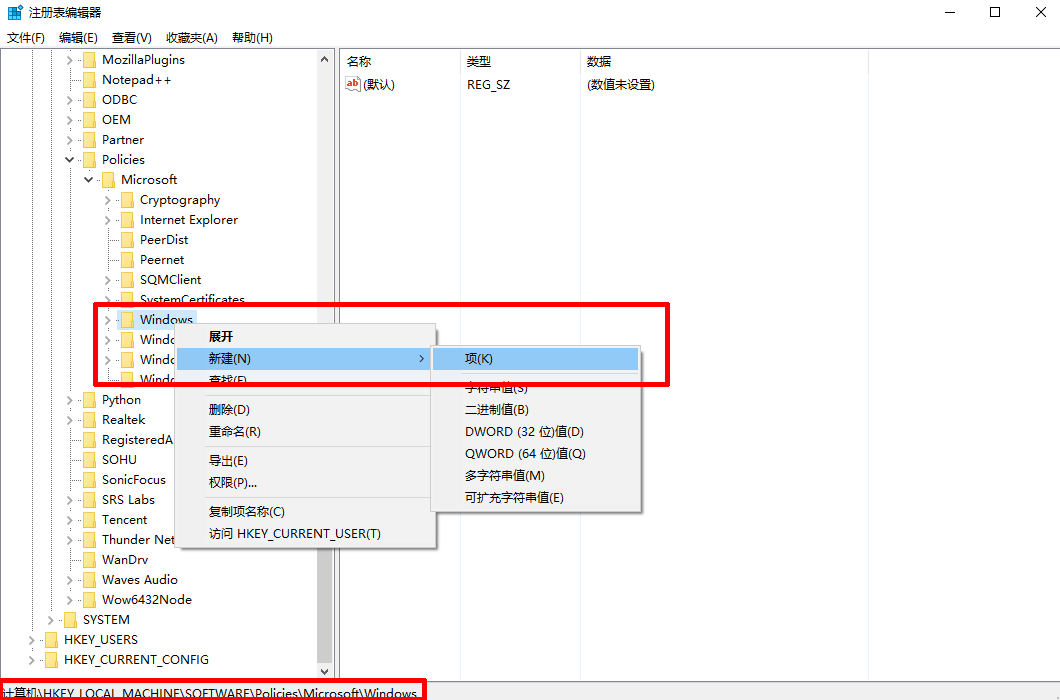This screenshot has height=700, width=1060.
Task: Select the Tencent key folder icon
Action: (88, 519)
